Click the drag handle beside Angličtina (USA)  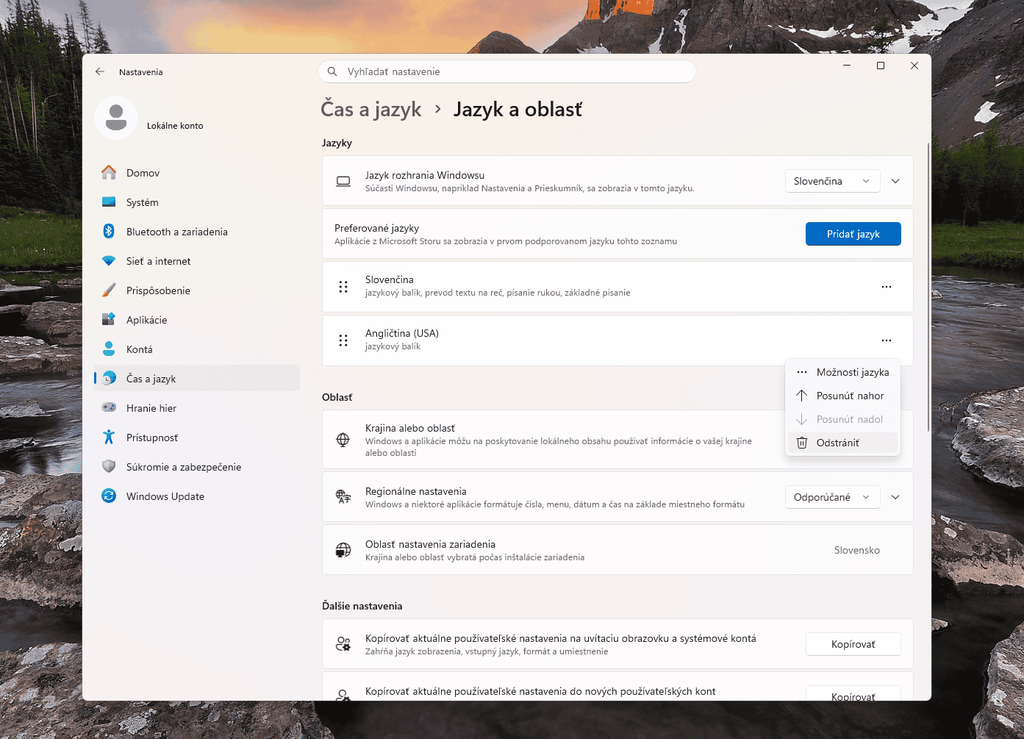point(343,340)
